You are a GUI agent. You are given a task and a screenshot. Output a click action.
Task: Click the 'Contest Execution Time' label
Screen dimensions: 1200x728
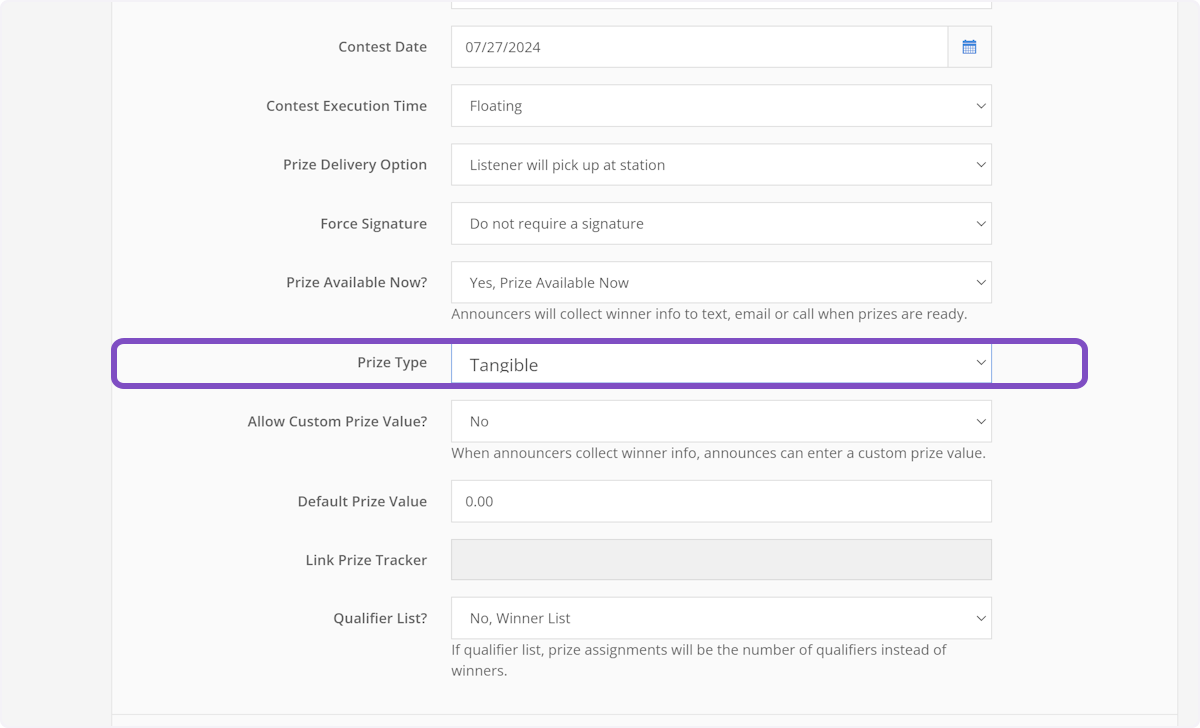pyautogui.click(x=346, y=106)
